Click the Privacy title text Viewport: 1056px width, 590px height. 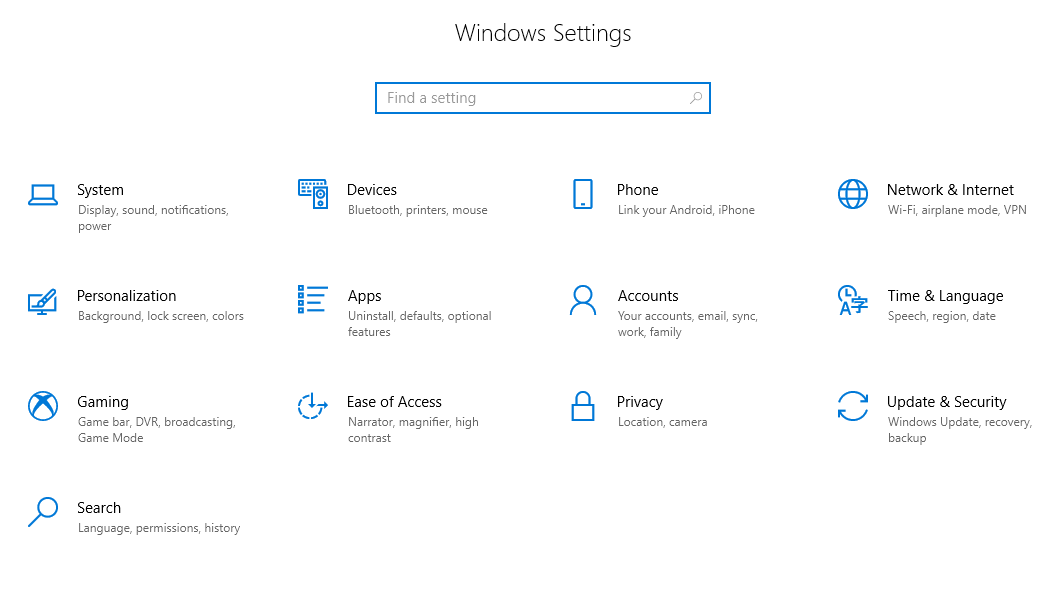click(x=640, y=402)
